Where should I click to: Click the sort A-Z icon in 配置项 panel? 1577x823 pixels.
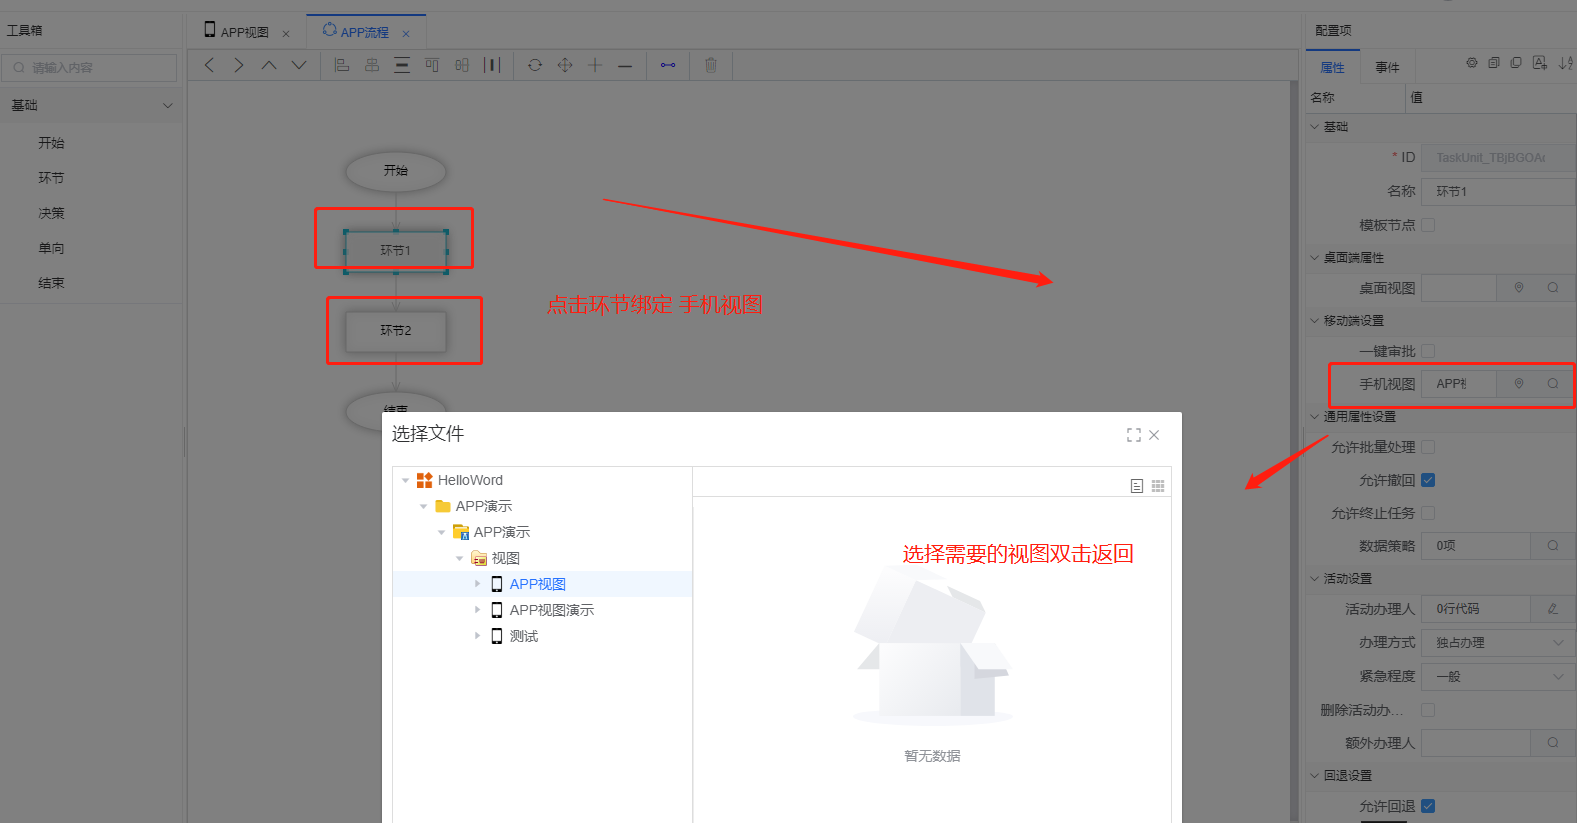point(1565,63)
